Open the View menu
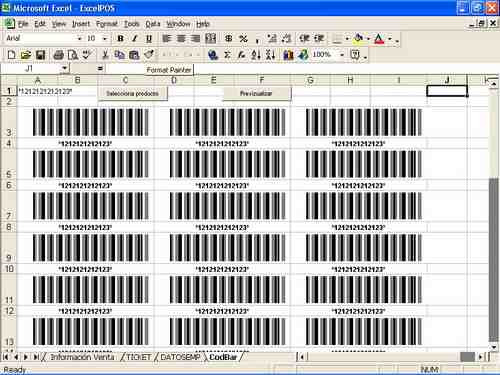 [x=59, y=24]
